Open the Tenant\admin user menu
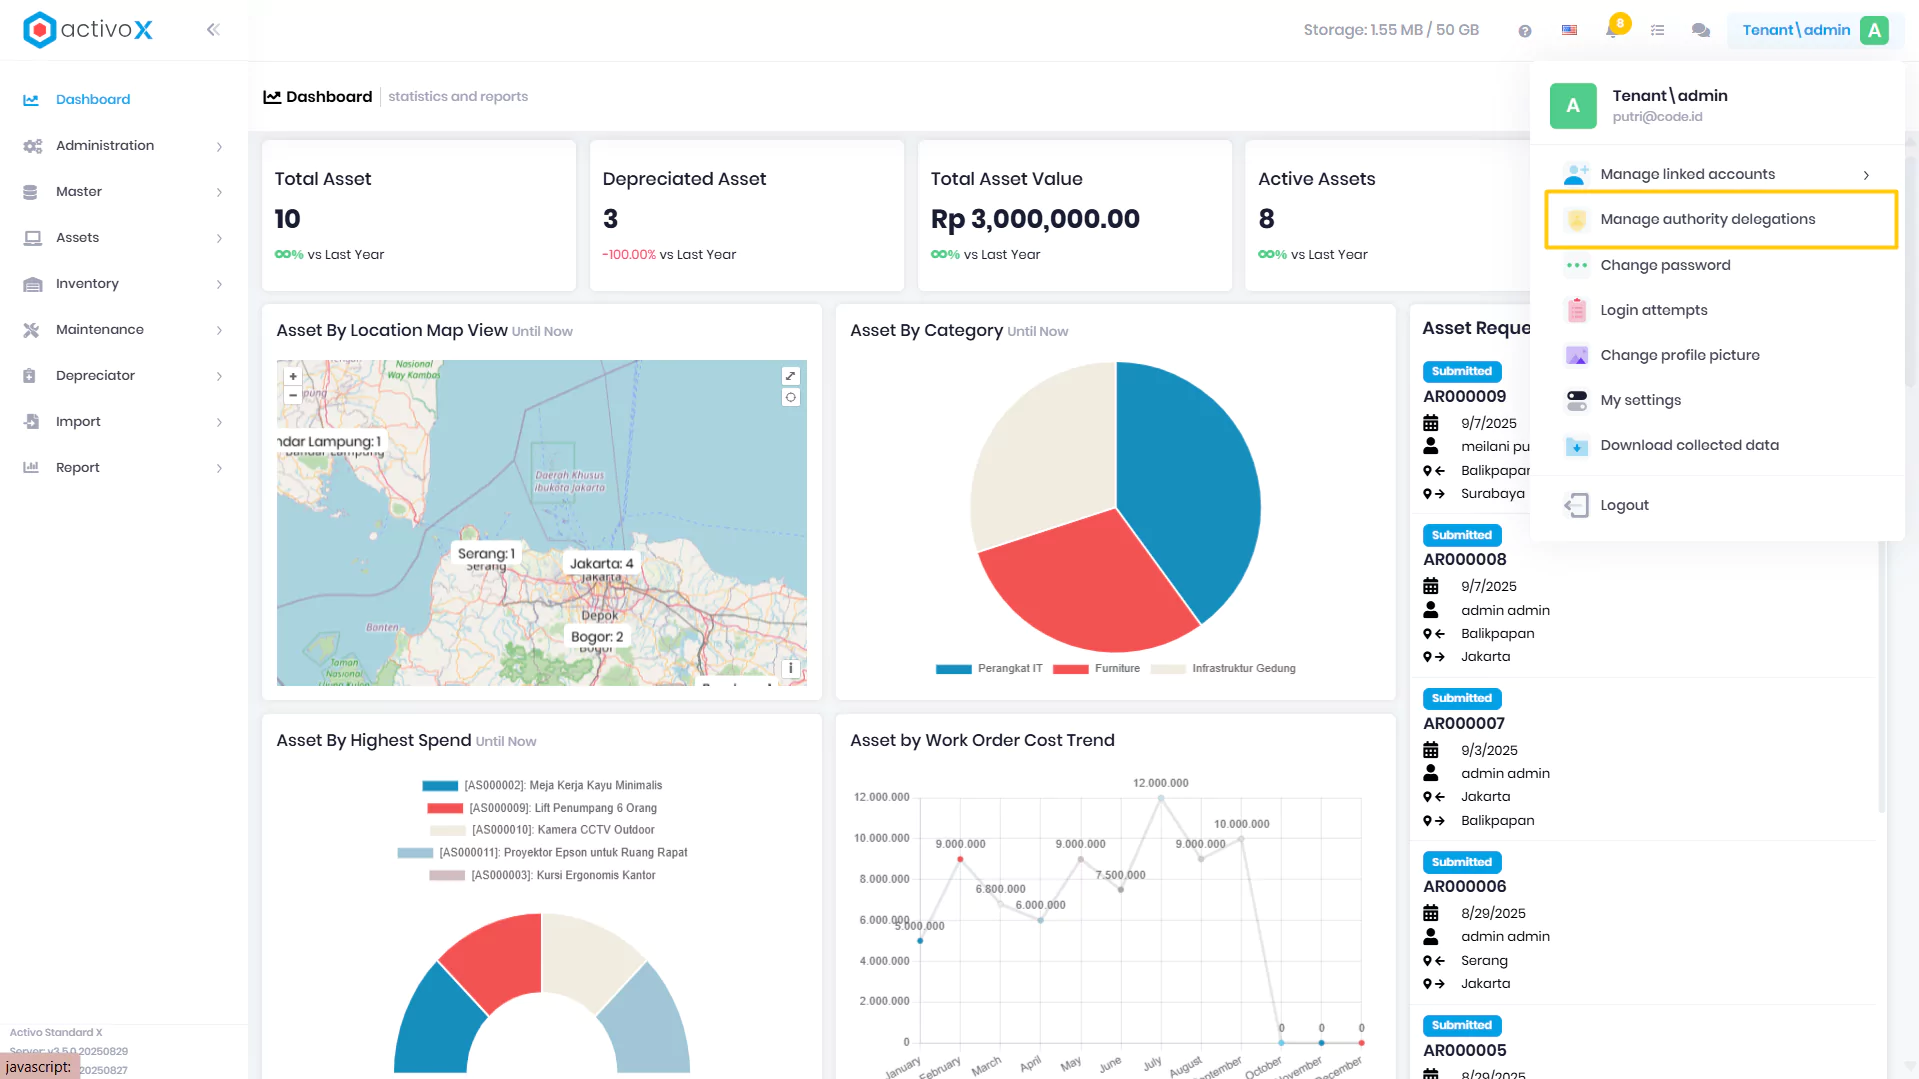 (x=1815, y=30)
